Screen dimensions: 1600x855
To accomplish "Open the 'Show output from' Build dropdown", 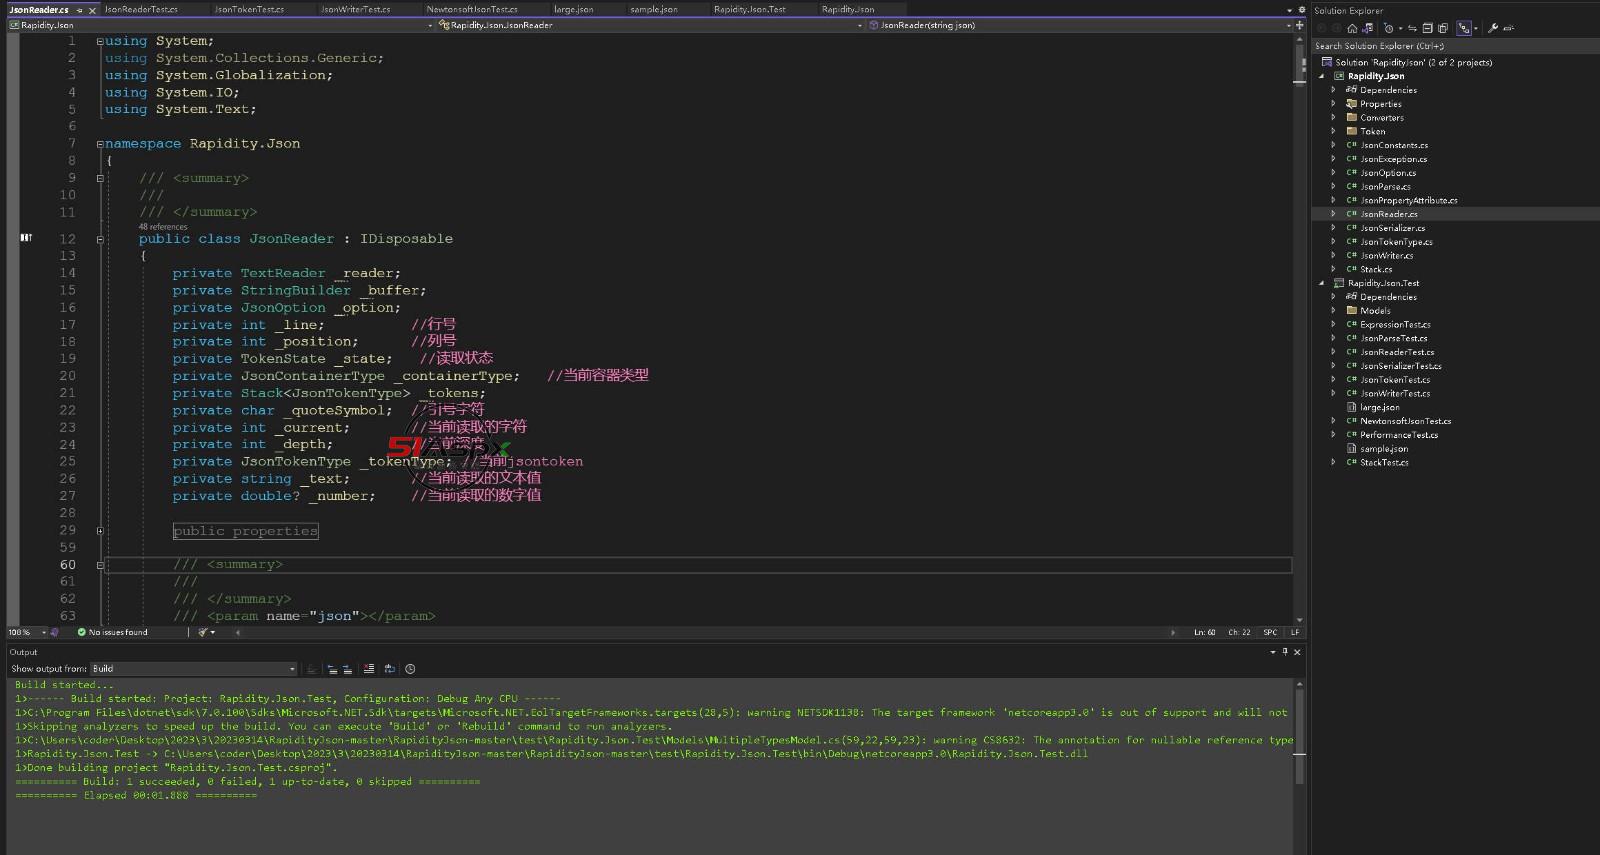I will tap(194, 669).
